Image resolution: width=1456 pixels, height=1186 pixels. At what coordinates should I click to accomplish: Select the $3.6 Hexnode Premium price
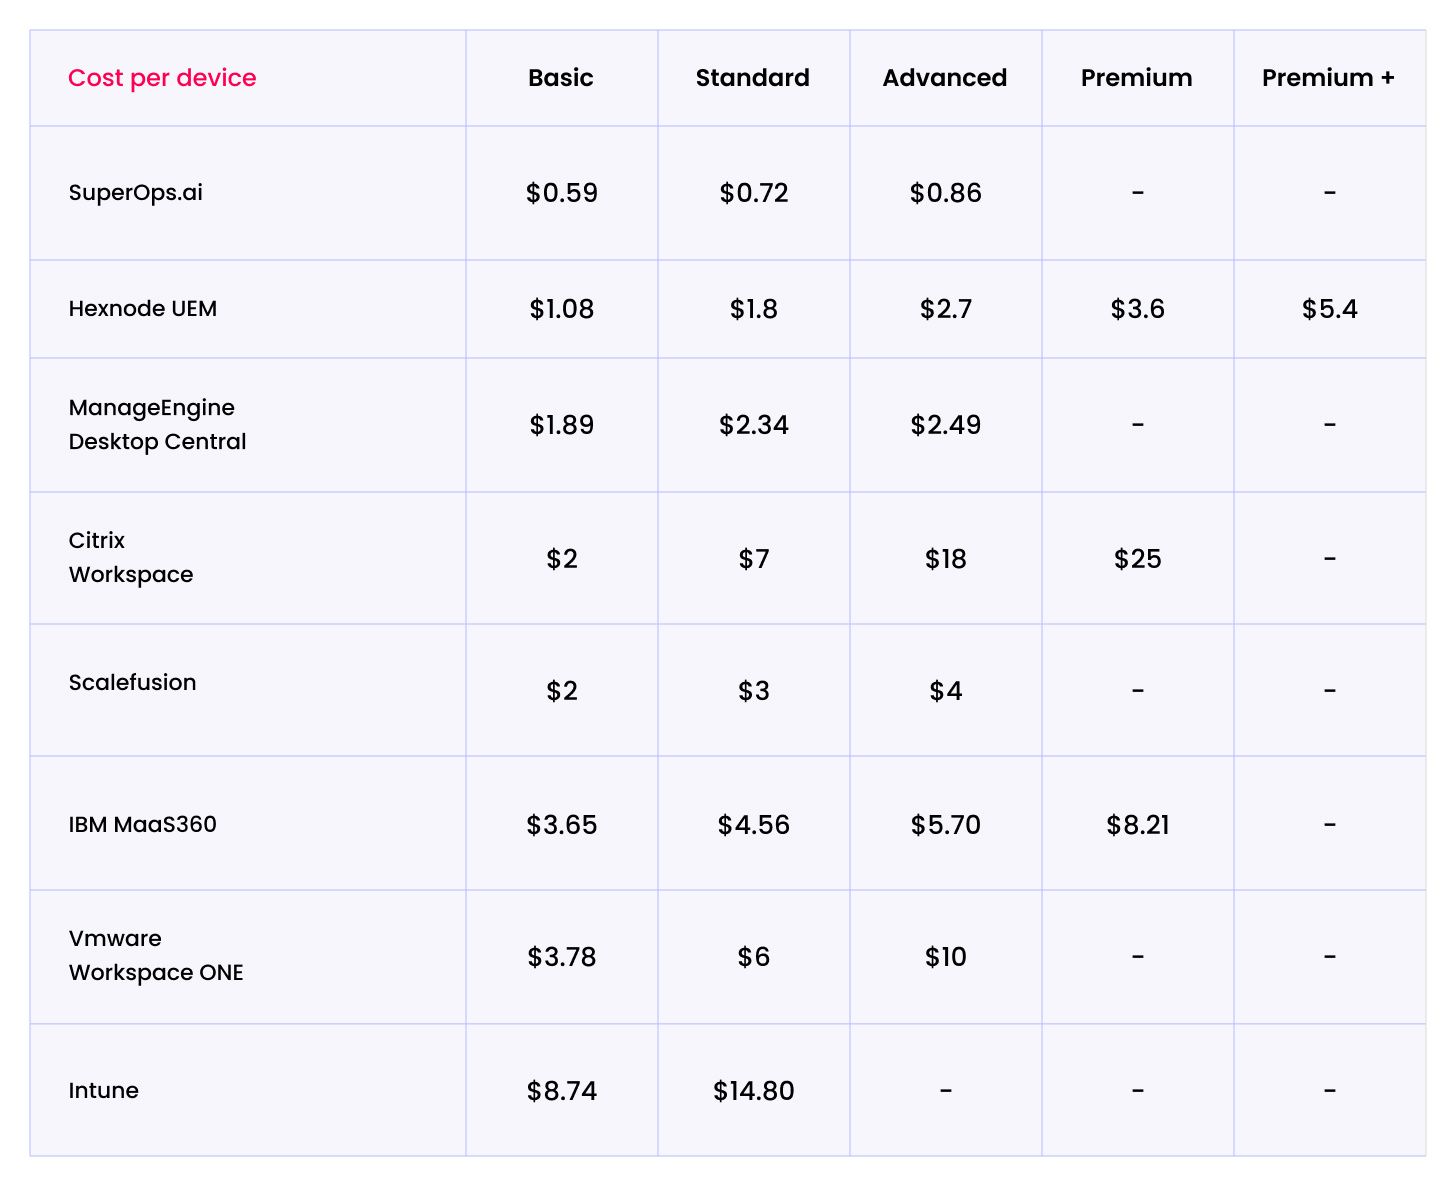(x=1138, y=309)
